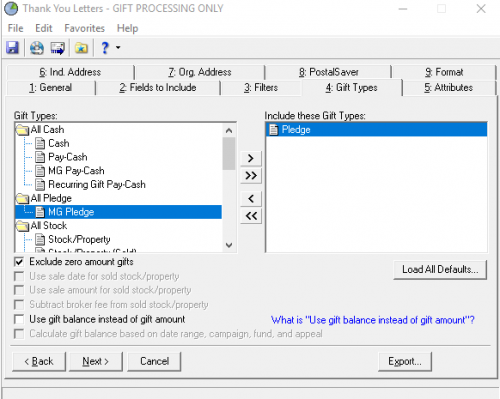
Task: Toggle Use sale date for sold stock/property
Action: (x=19, y=276)
